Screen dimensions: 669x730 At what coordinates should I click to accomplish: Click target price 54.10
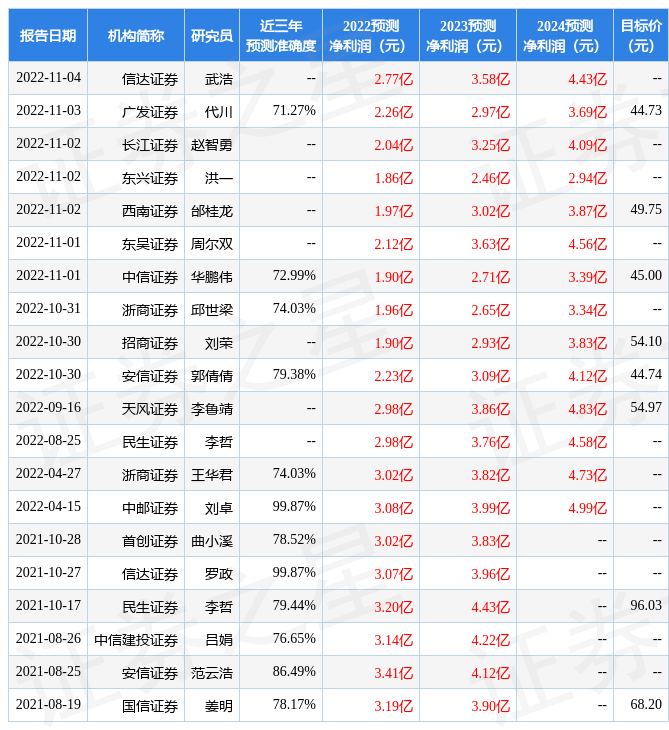(646, 342)
